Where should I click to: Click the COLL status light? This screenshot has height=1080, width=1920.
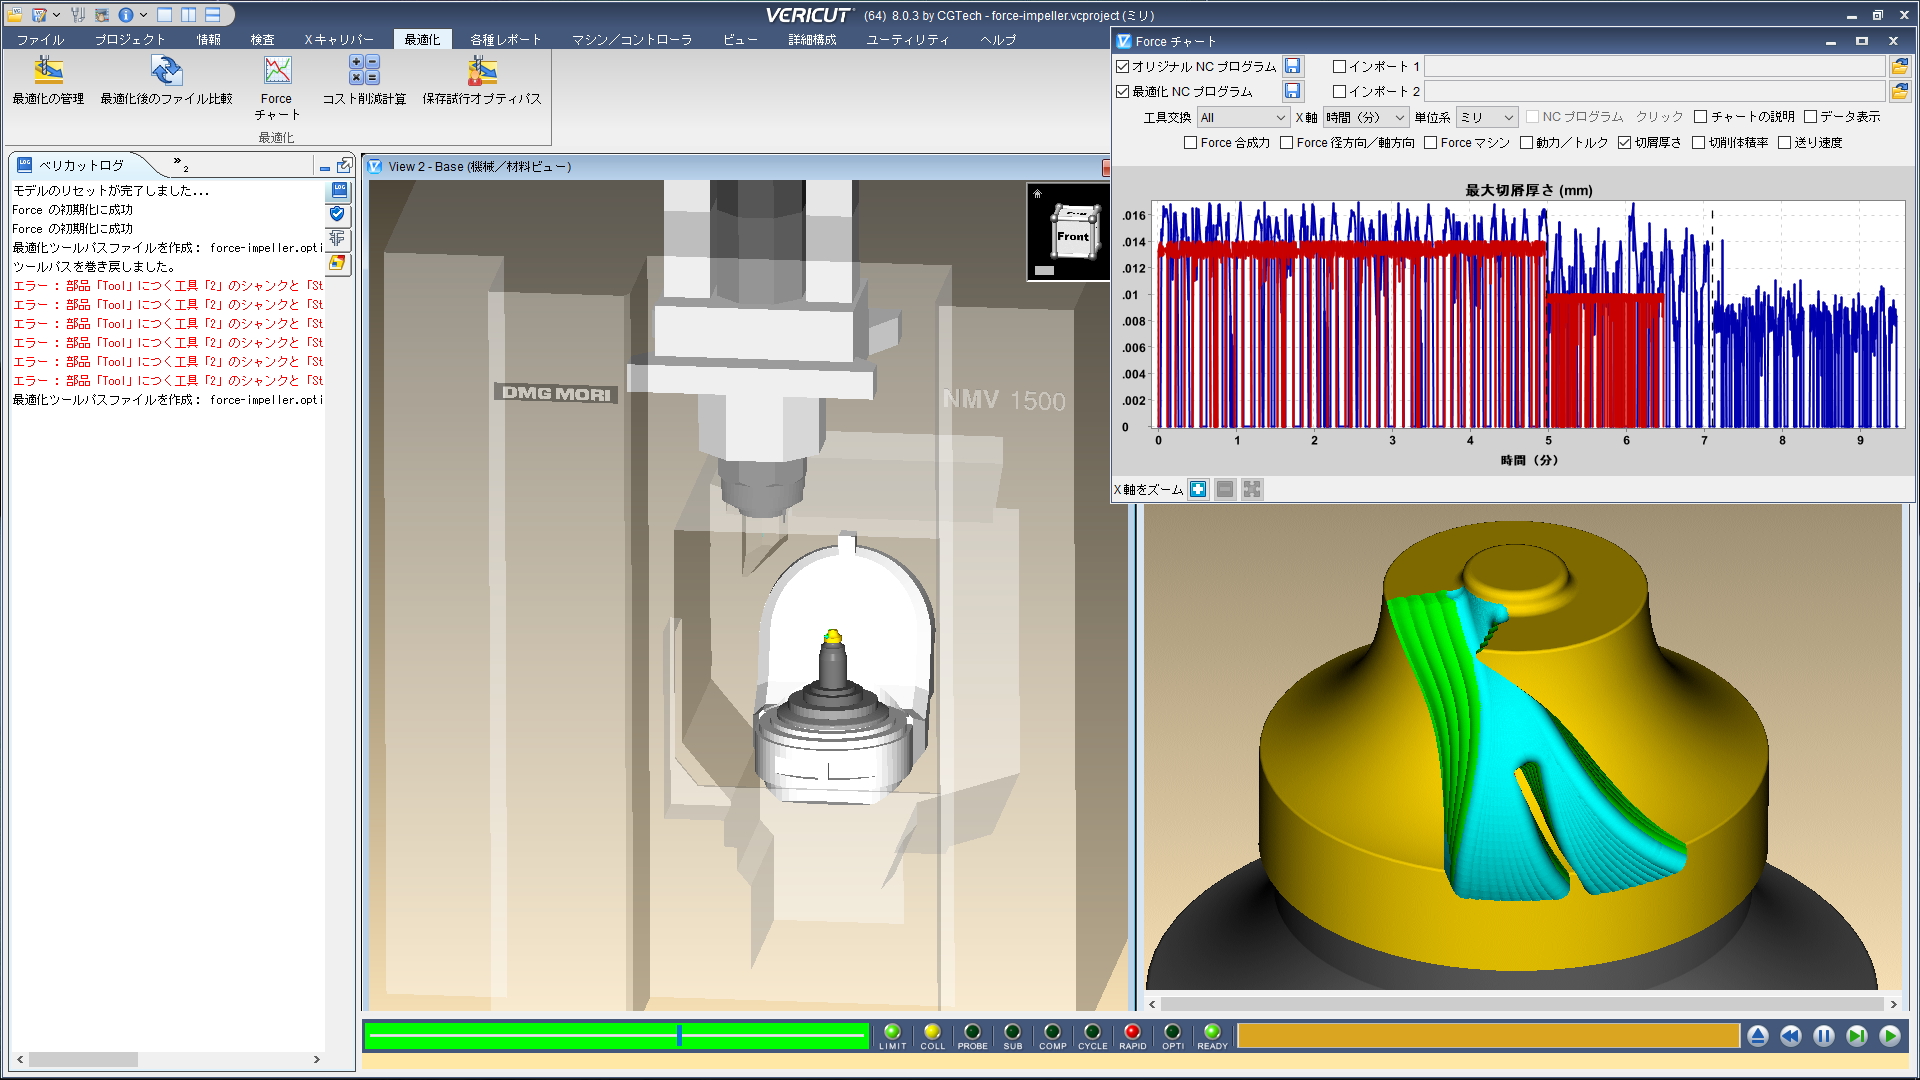point(932,1032)
